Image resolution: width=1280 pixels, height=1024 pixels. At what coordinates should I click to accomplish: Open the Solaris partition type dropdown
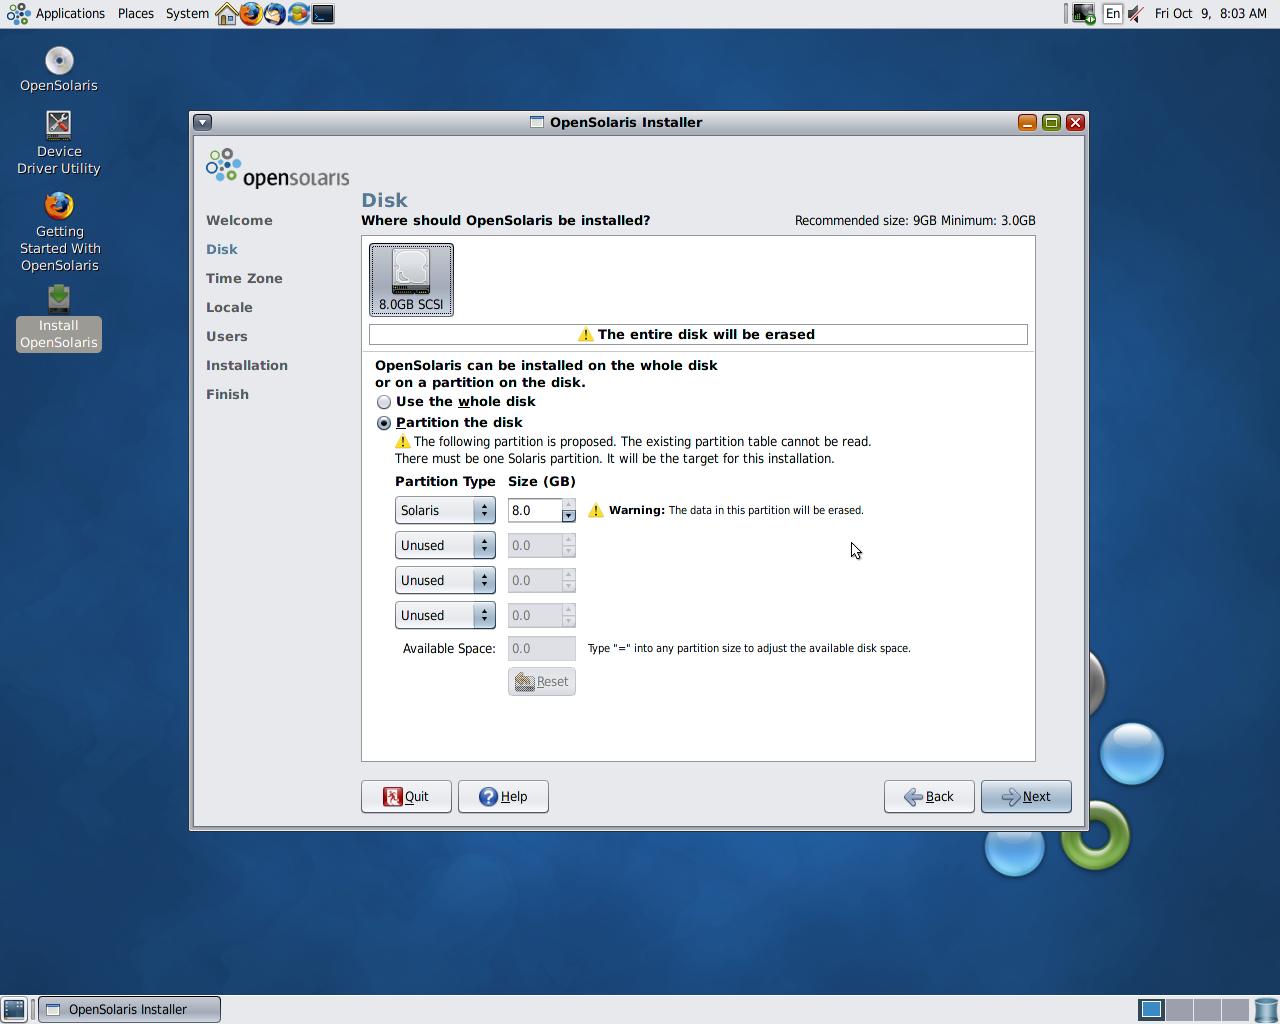point(445,510)
